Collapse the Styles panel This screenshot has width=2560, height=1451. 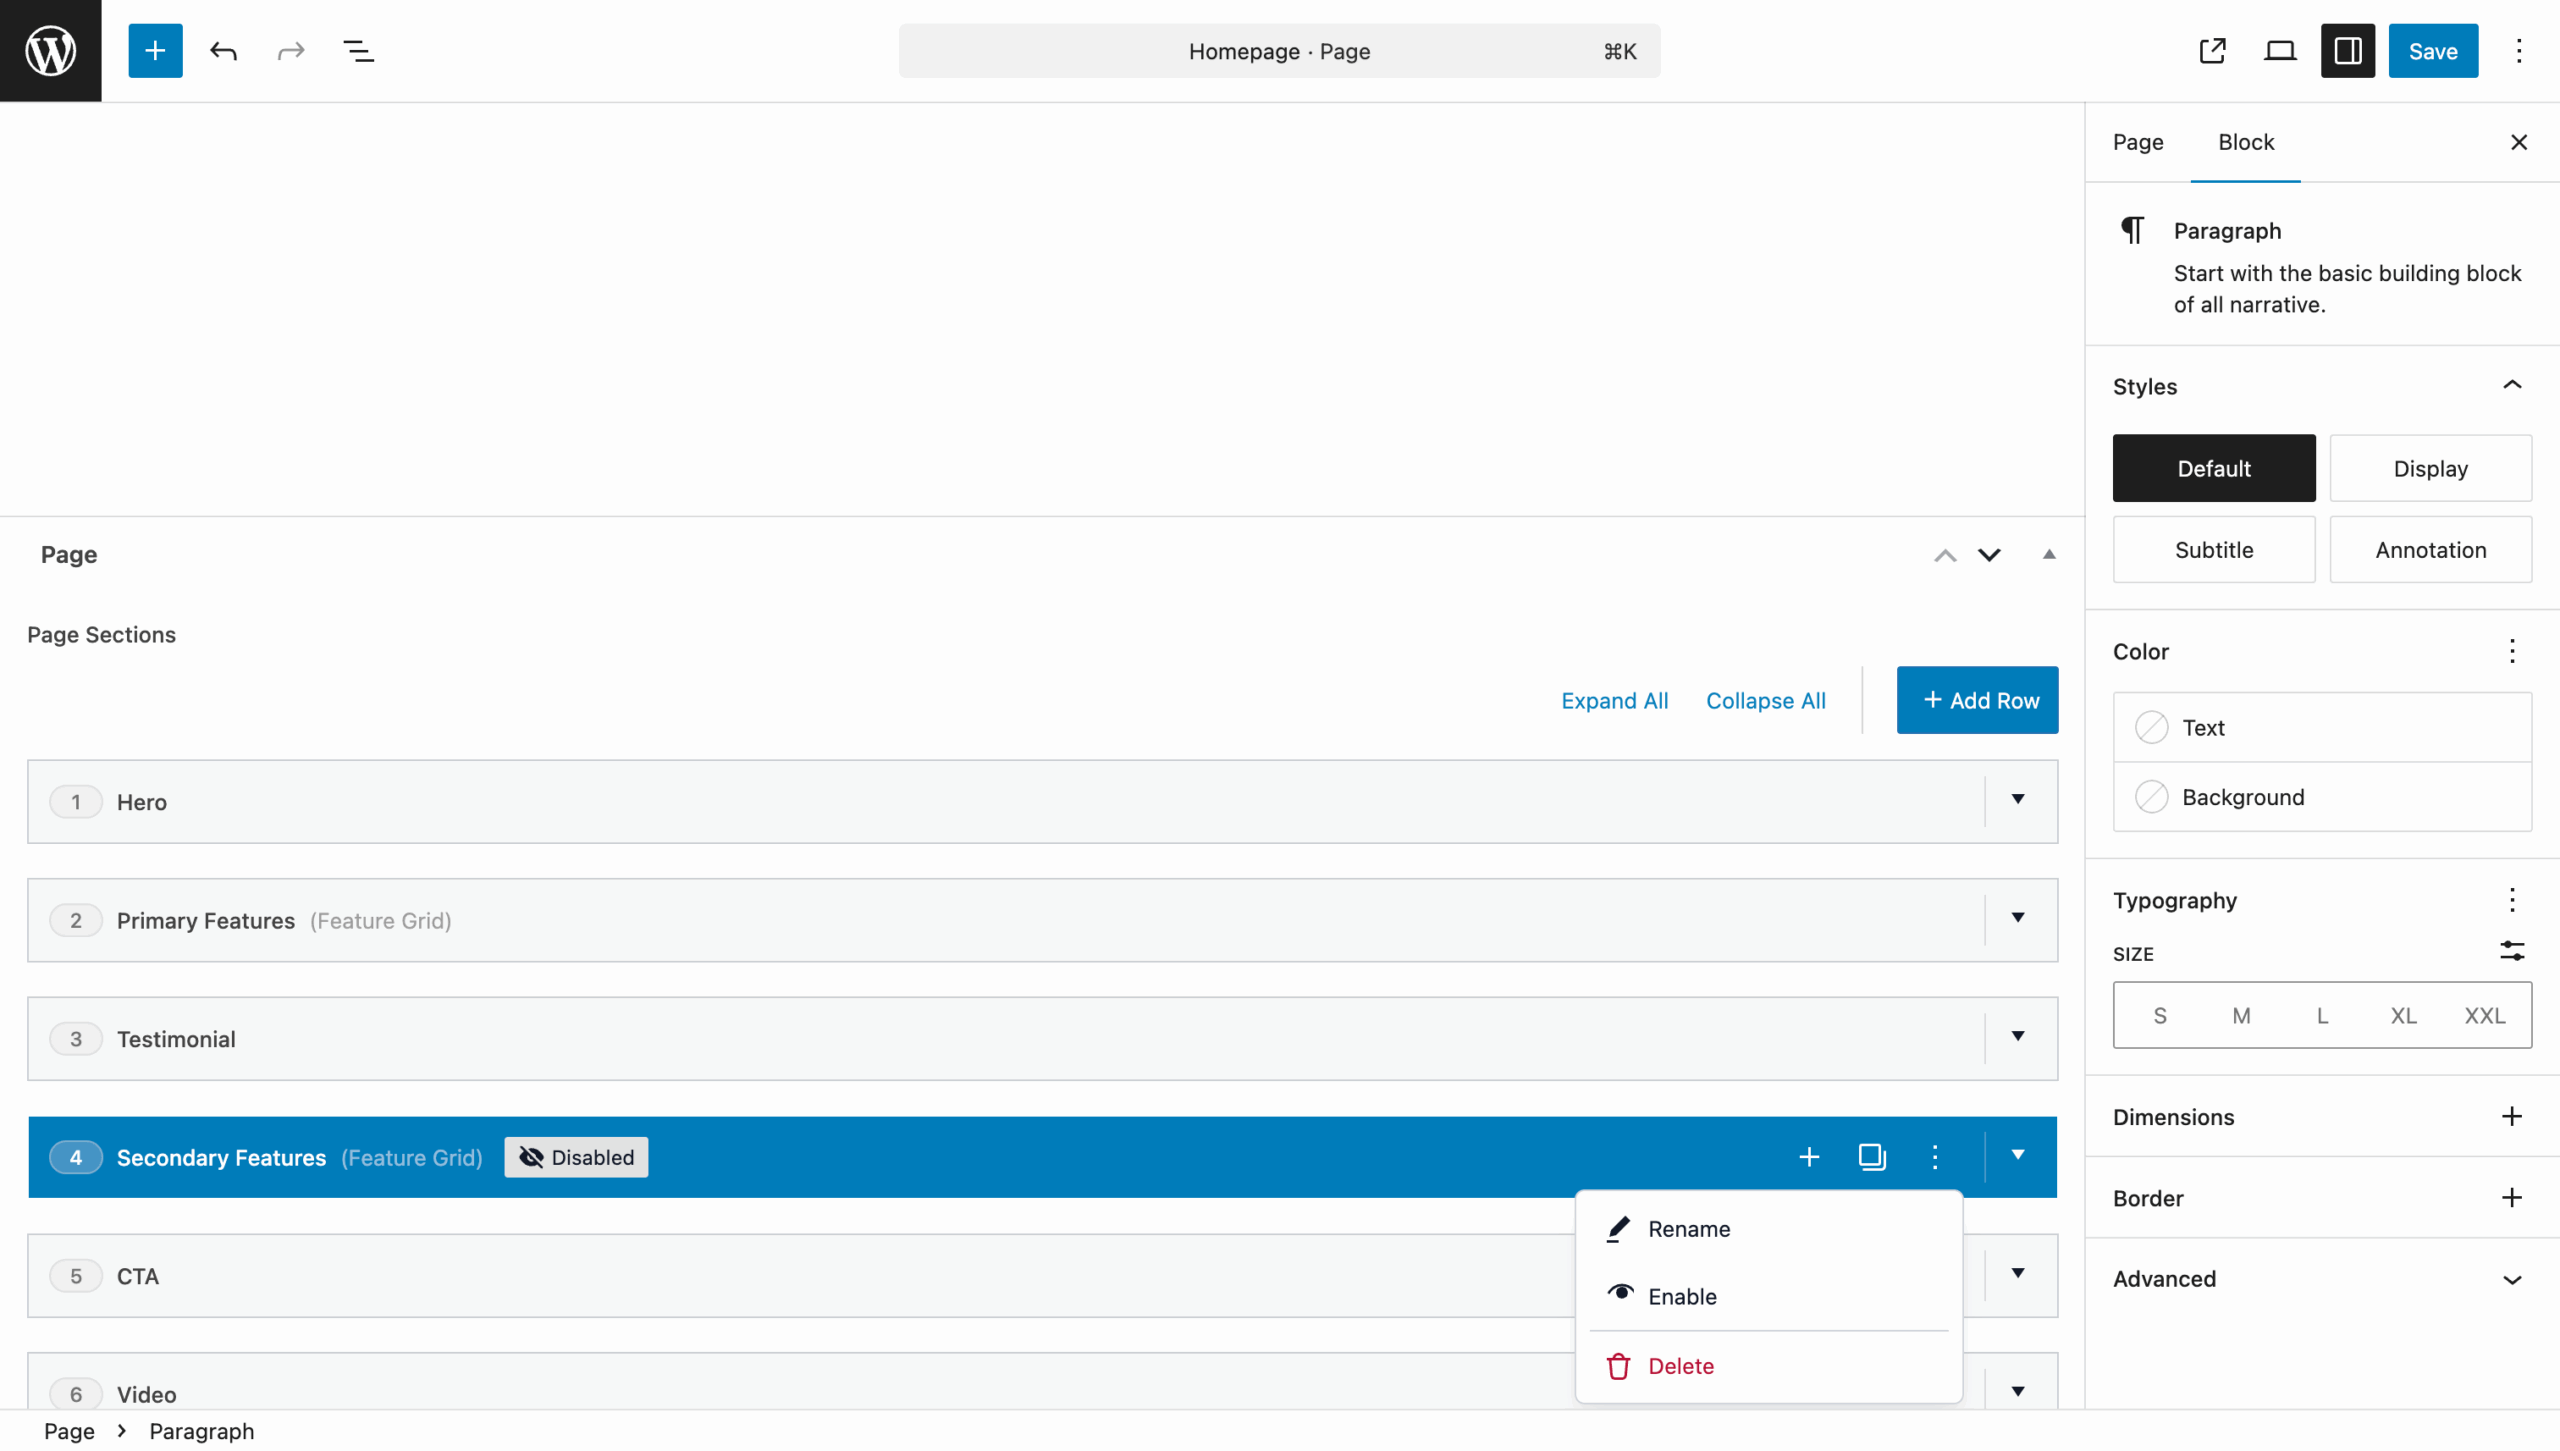tap(2512, 386)
